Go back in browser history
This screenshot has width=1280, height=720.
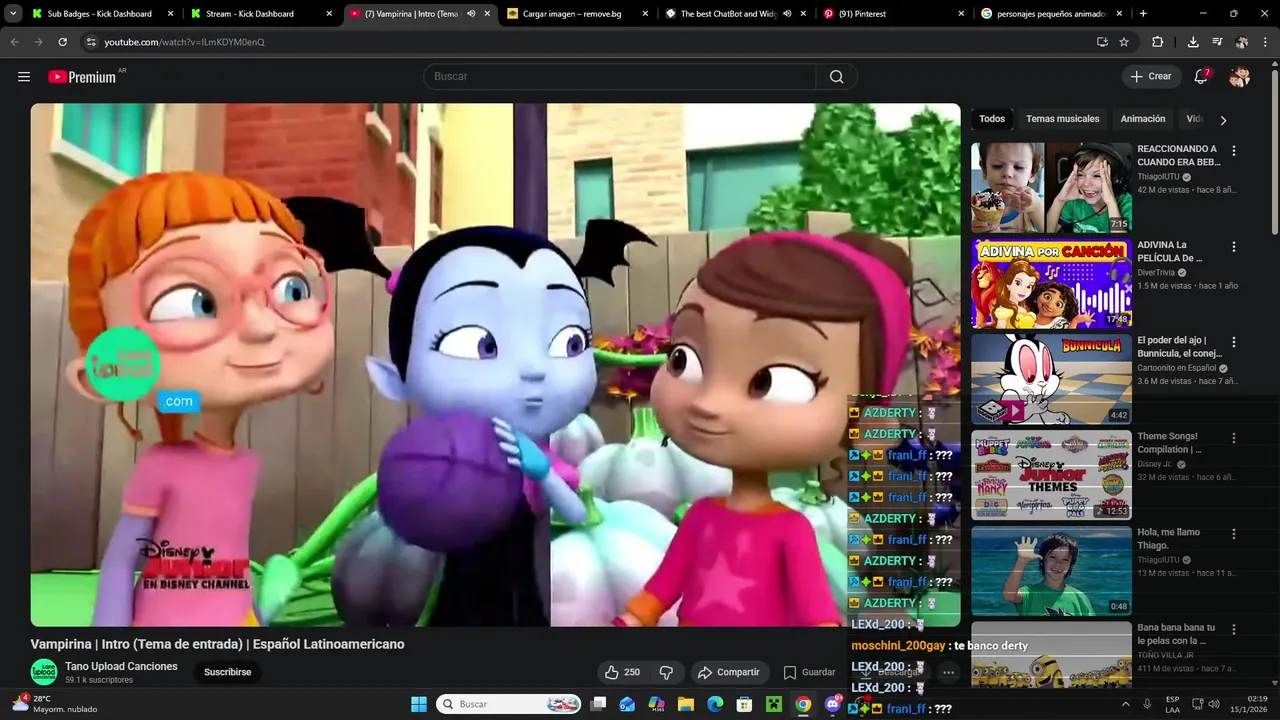[14, 42]
